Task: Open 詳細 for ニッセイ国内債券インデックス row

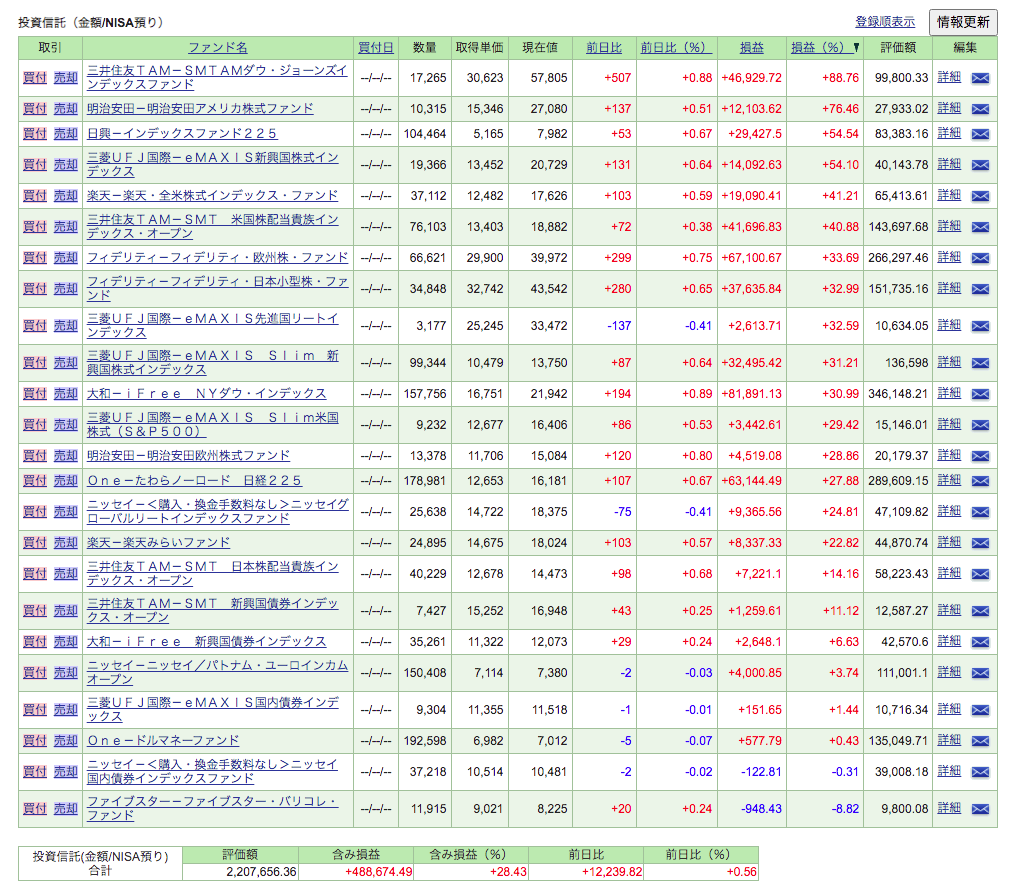Action: coord(949,771)
